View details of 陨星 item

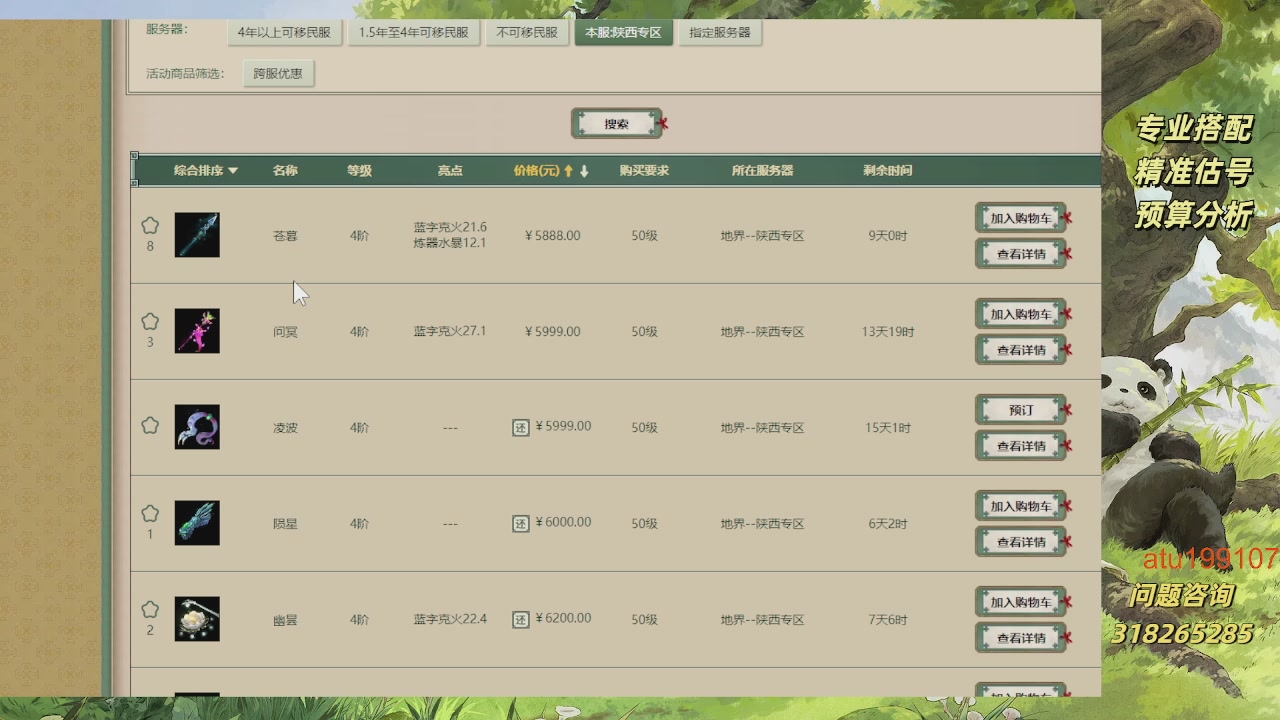tap(1021, 542)
